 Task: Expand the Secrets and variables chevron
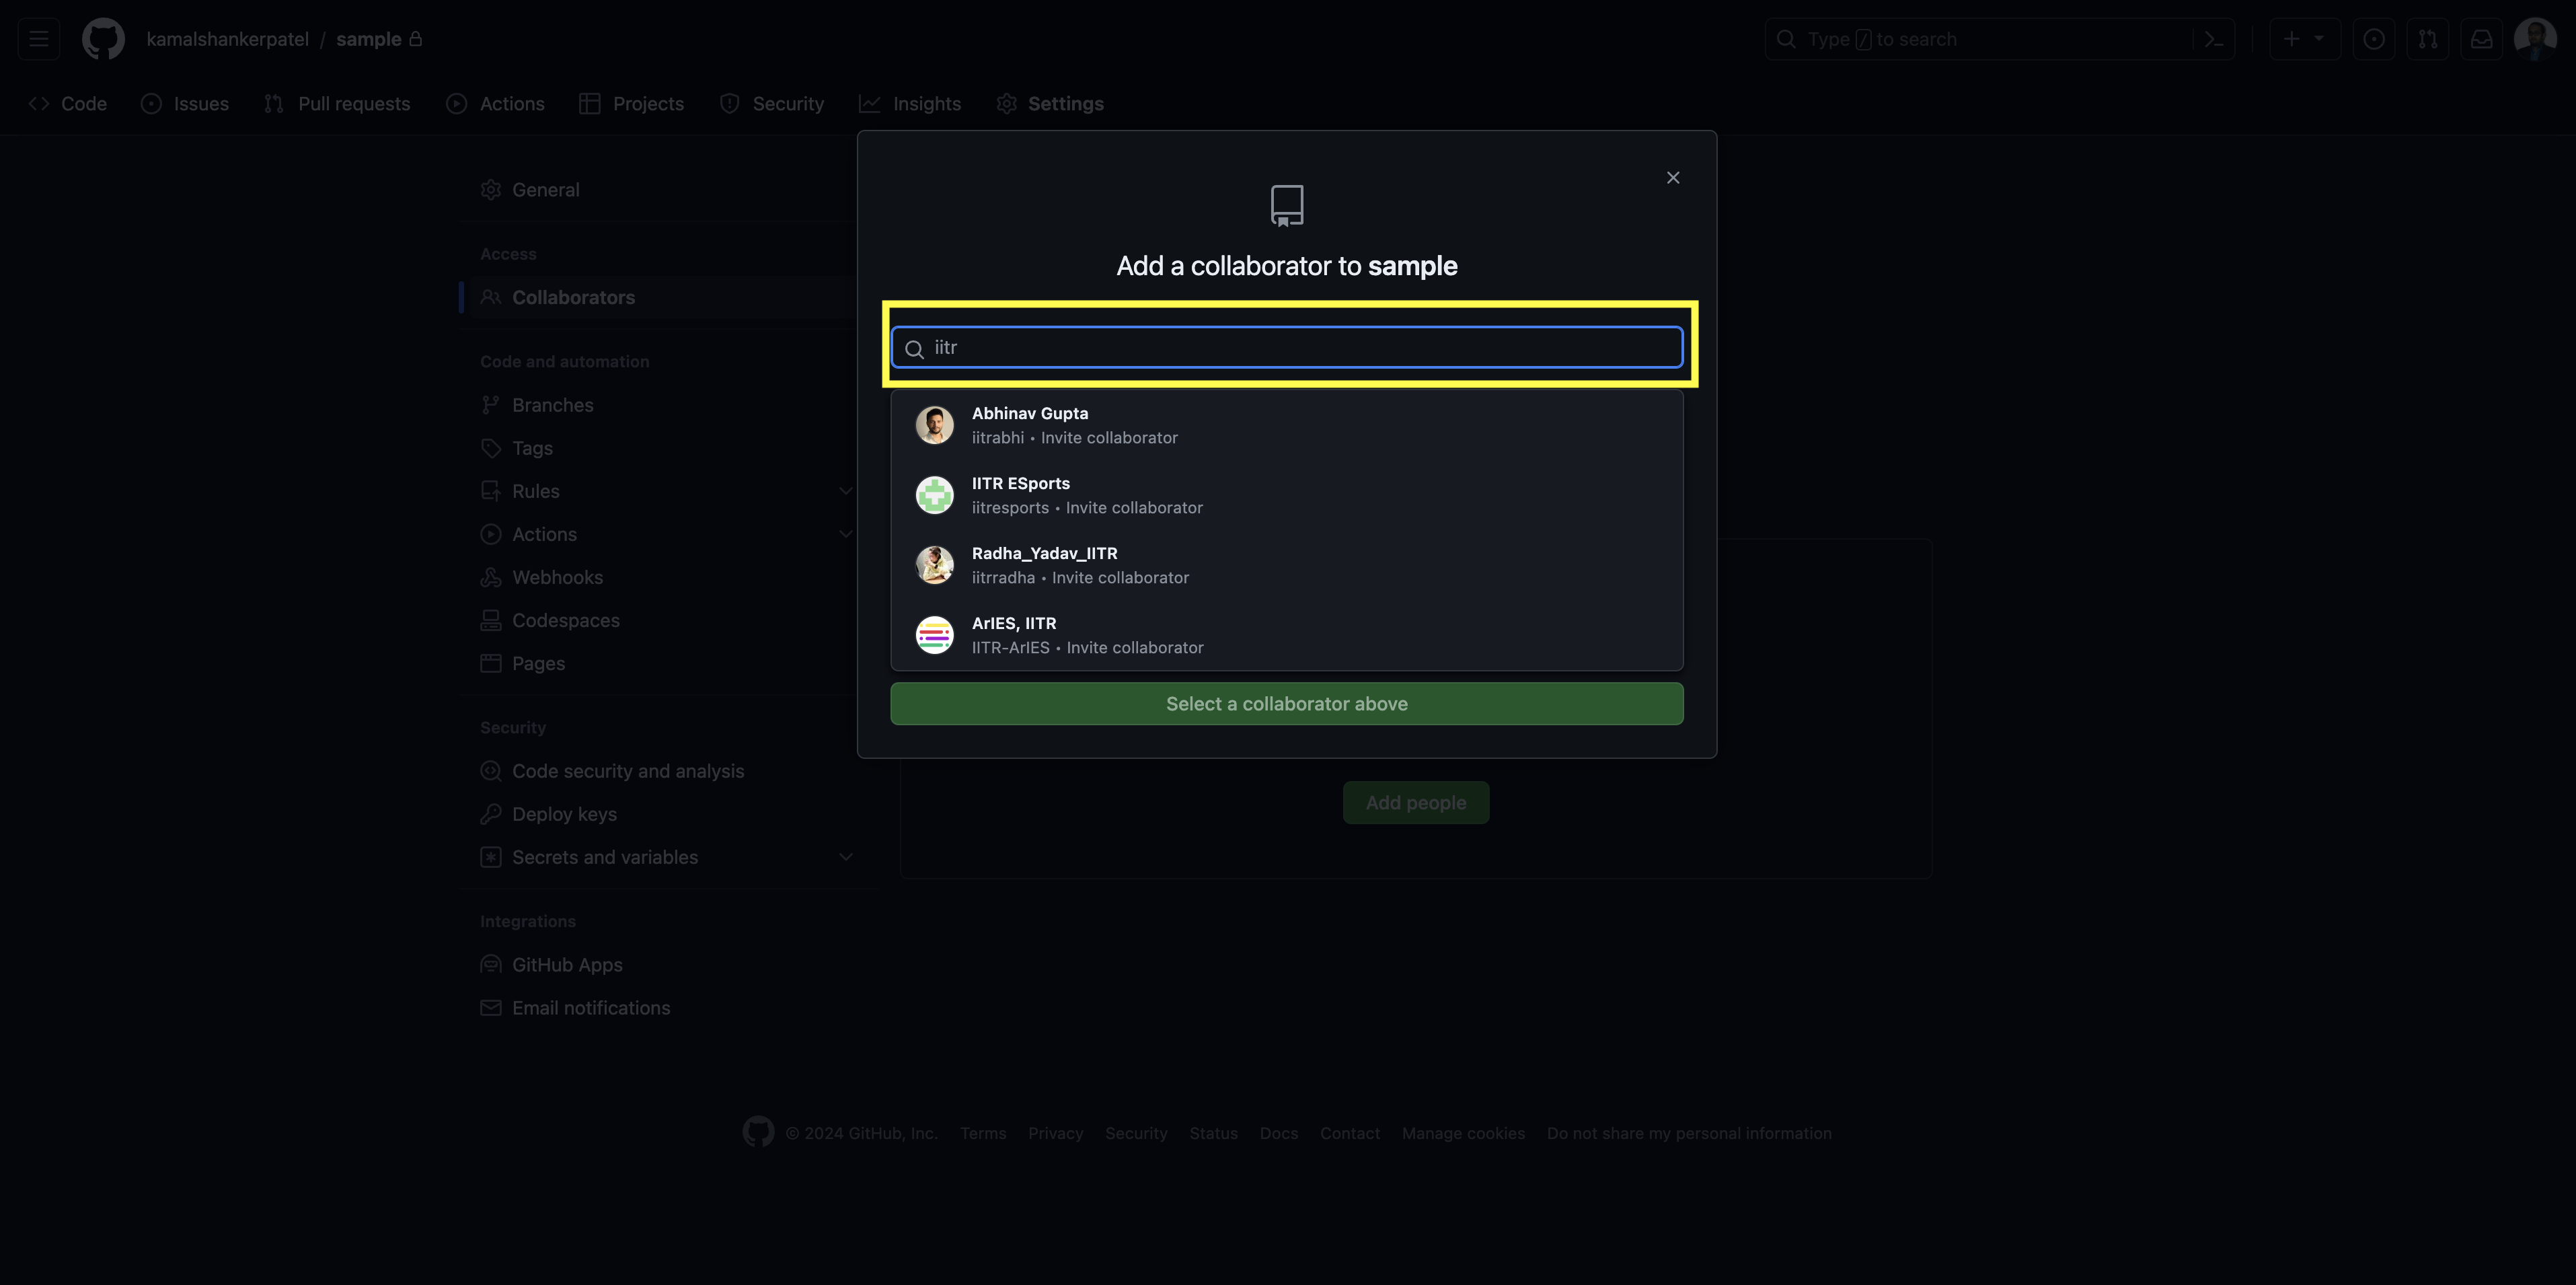click(x=845, y=857)
